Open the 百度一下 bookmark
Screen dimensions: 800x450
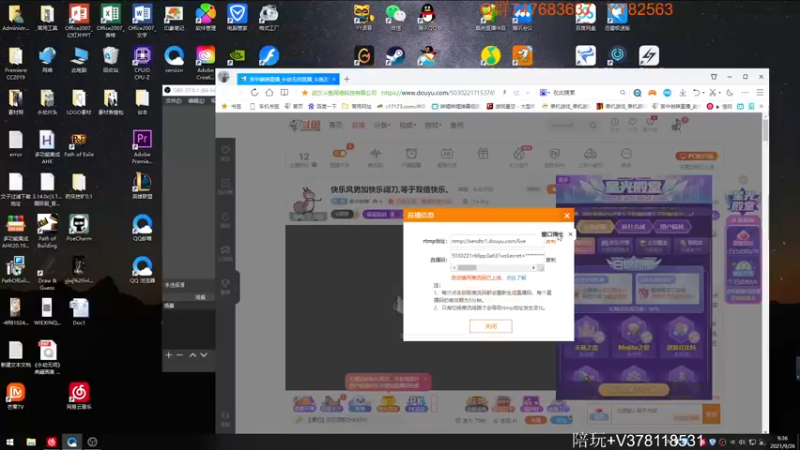tap(322, 107)
